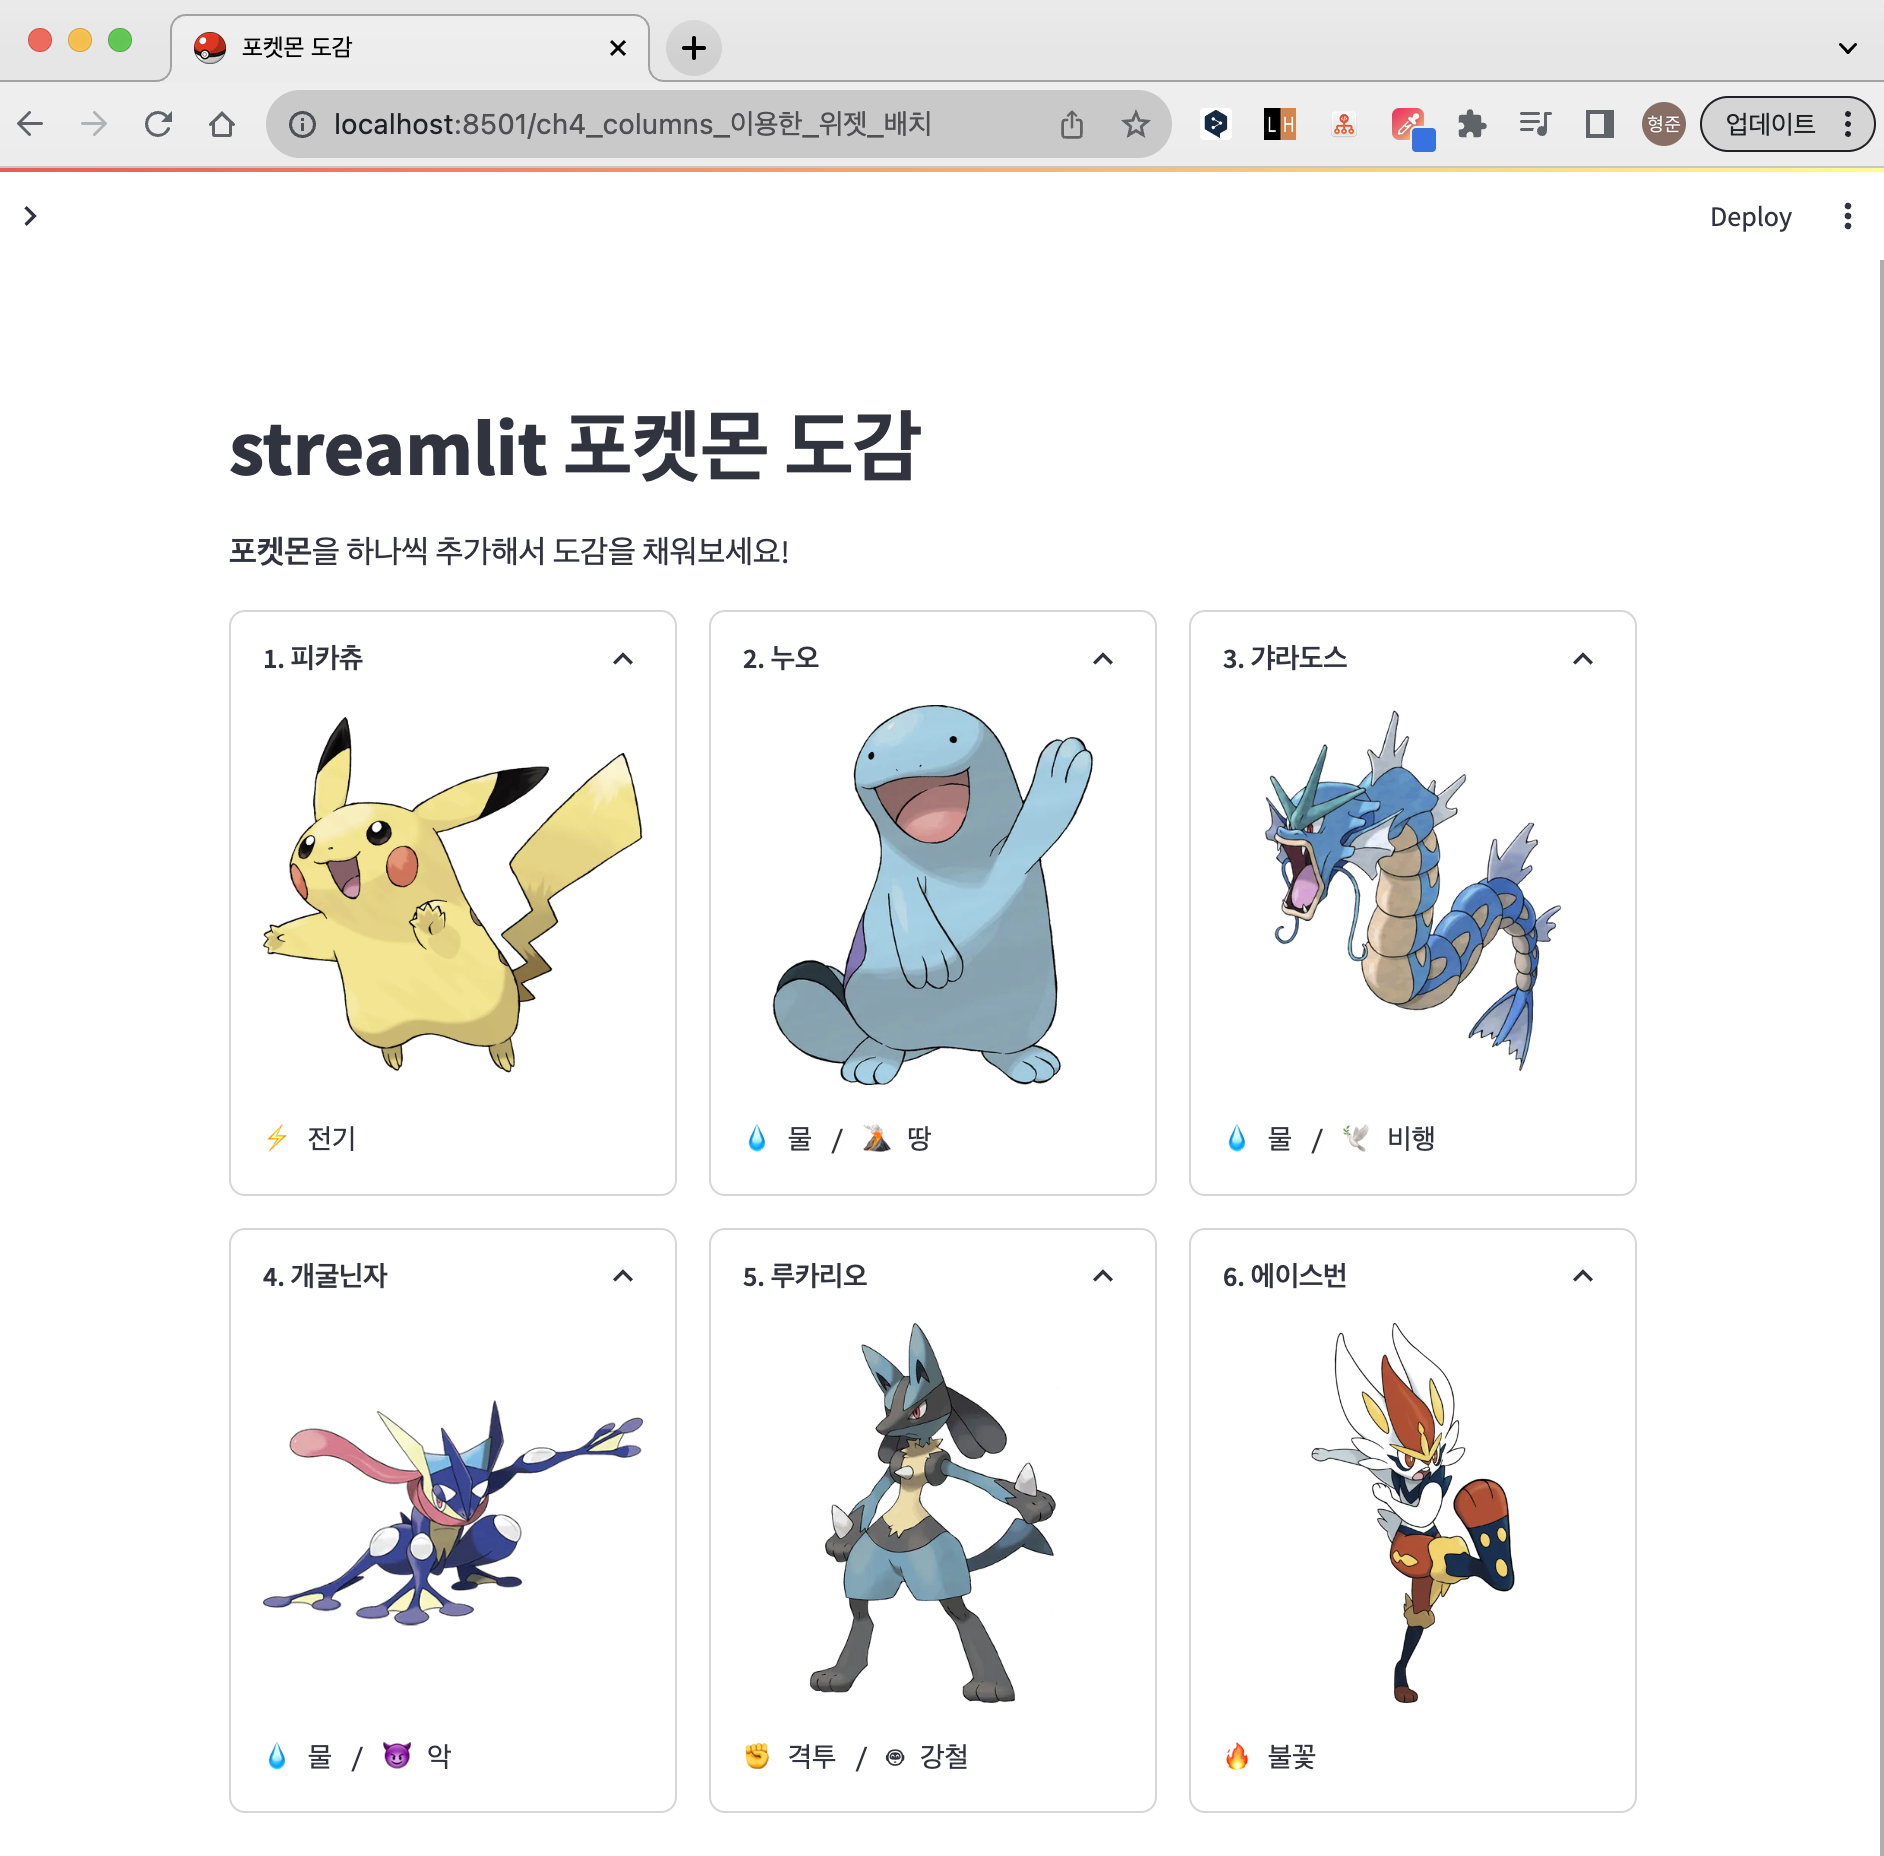Click the Share page icon

[x=1071, y=124]
